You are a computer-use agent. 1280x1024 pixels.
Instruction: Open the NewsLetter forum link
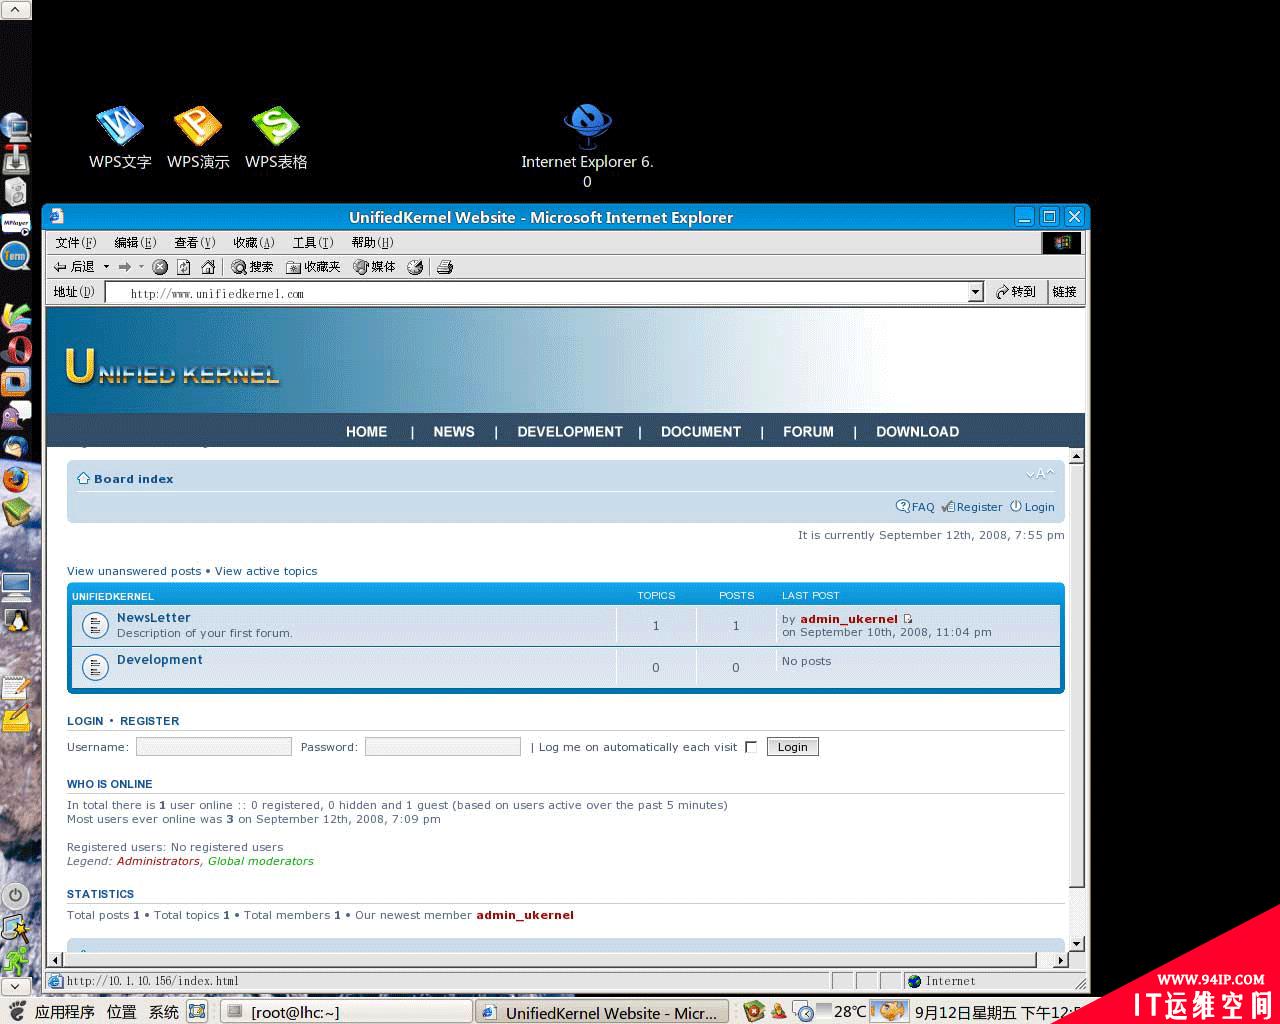click(x=153, y=618)
